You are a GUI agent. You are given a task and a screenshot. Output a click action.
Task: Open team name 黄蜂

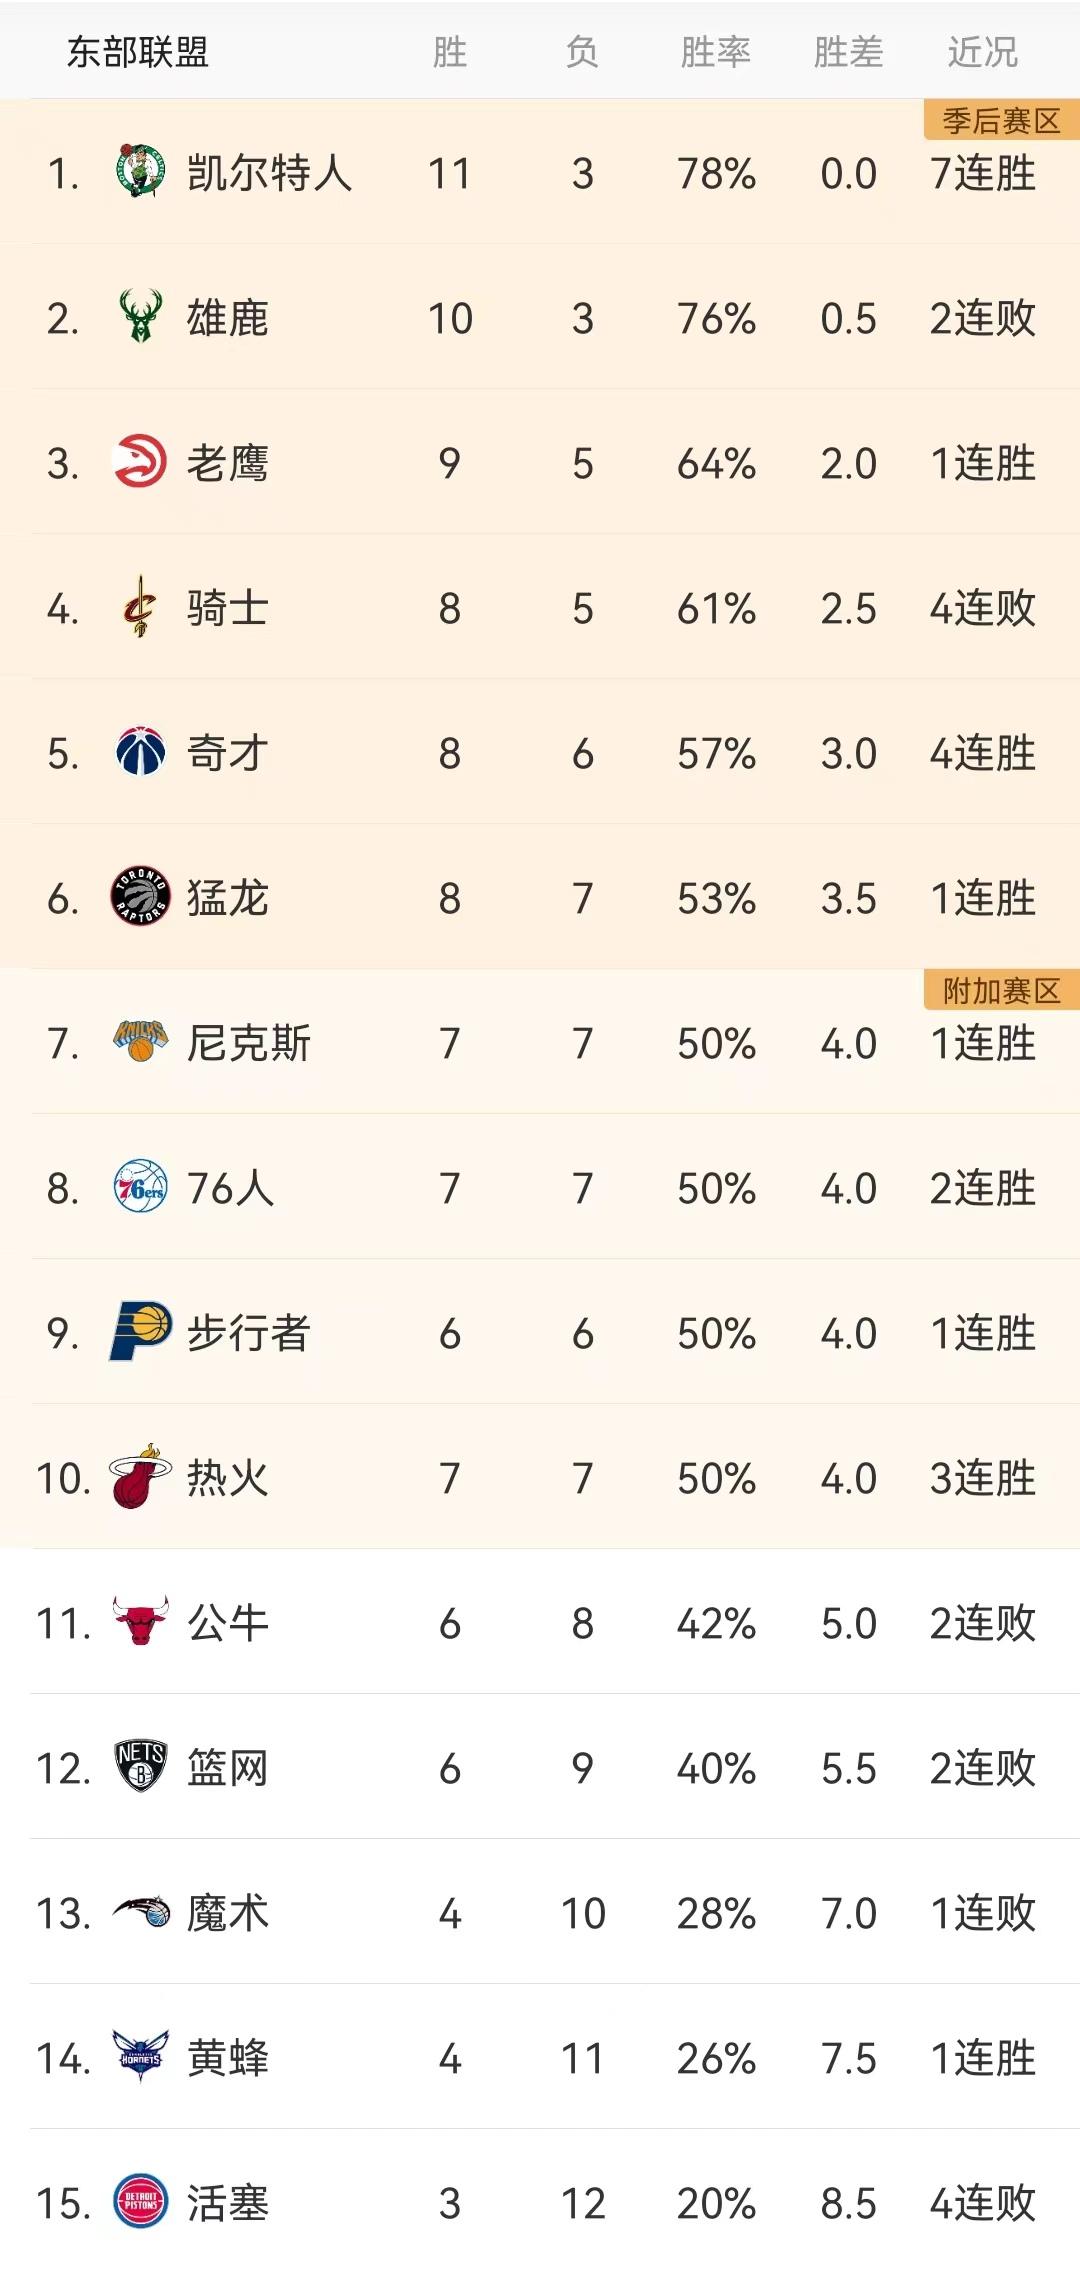click(228, 2058)
